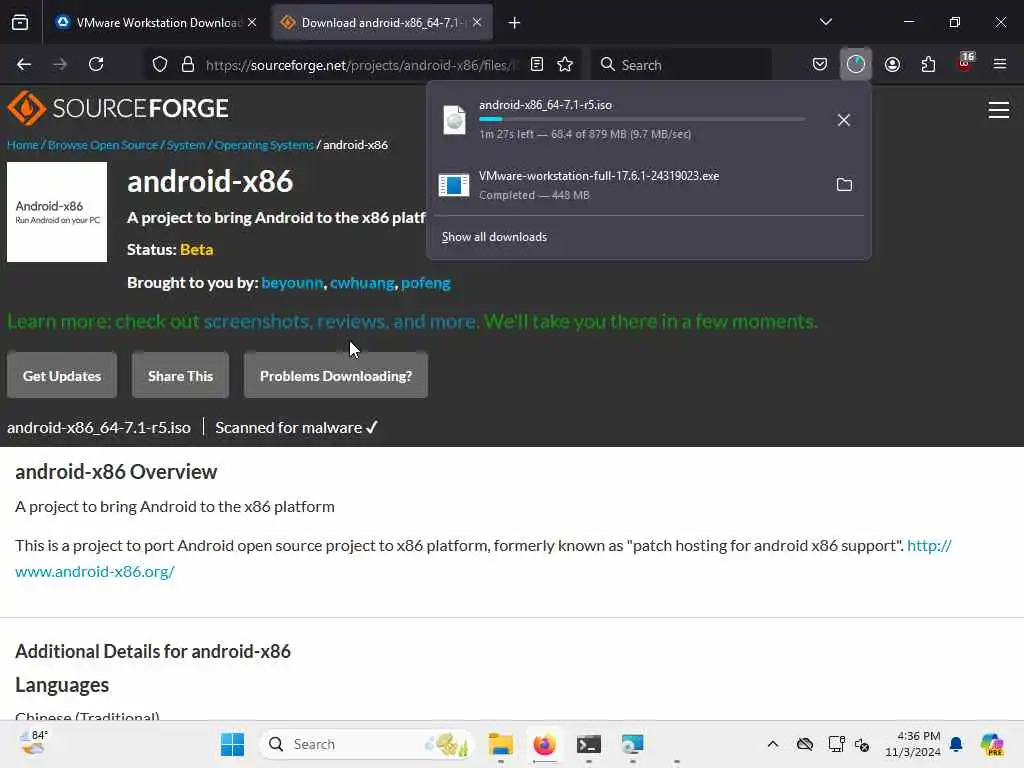Viewport: 1024px width, 768px height.
Task: Open the Android-x86 project thumbnail
Action: [57, 212]
